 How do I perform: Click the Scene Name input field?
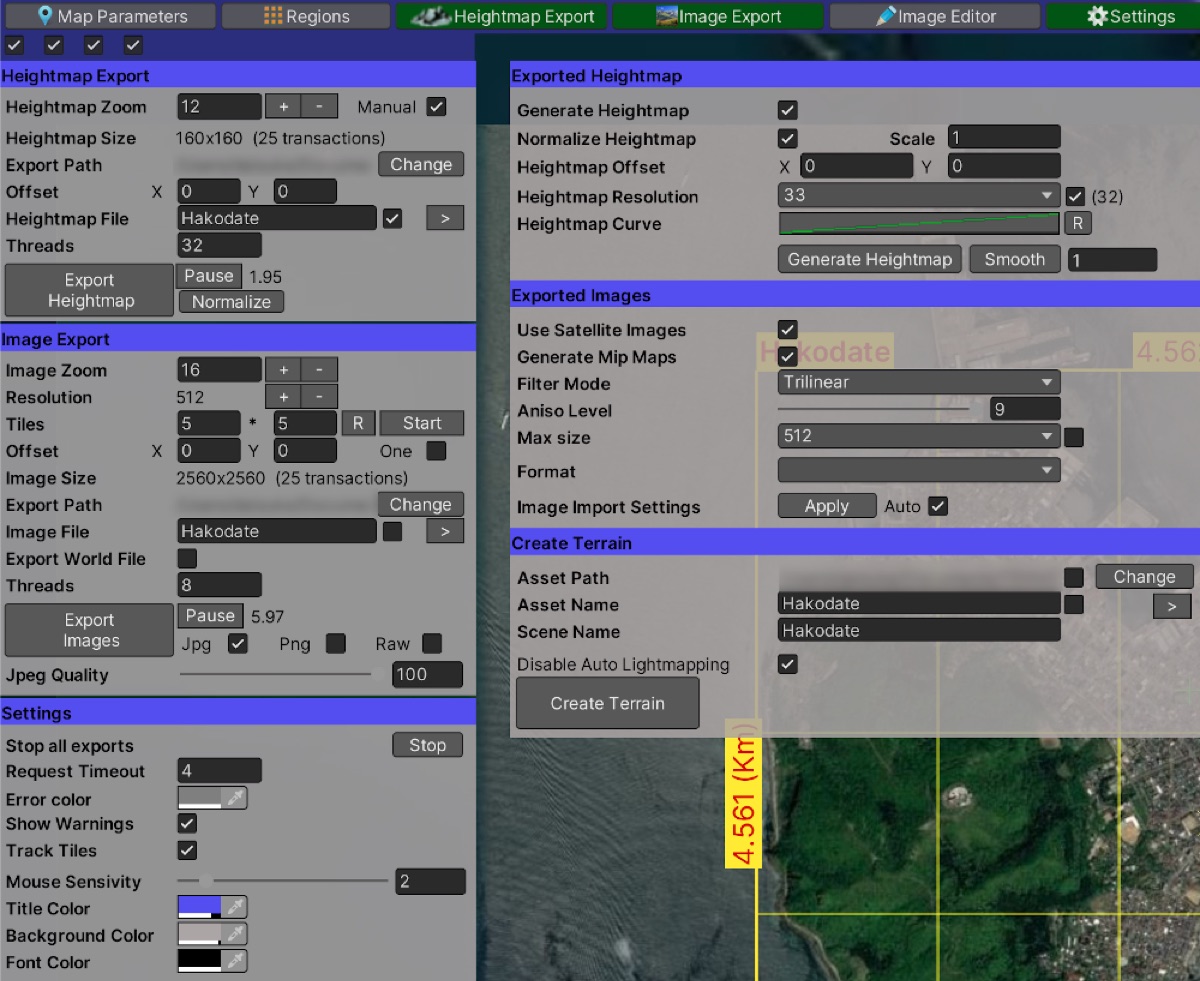[918, 630]
